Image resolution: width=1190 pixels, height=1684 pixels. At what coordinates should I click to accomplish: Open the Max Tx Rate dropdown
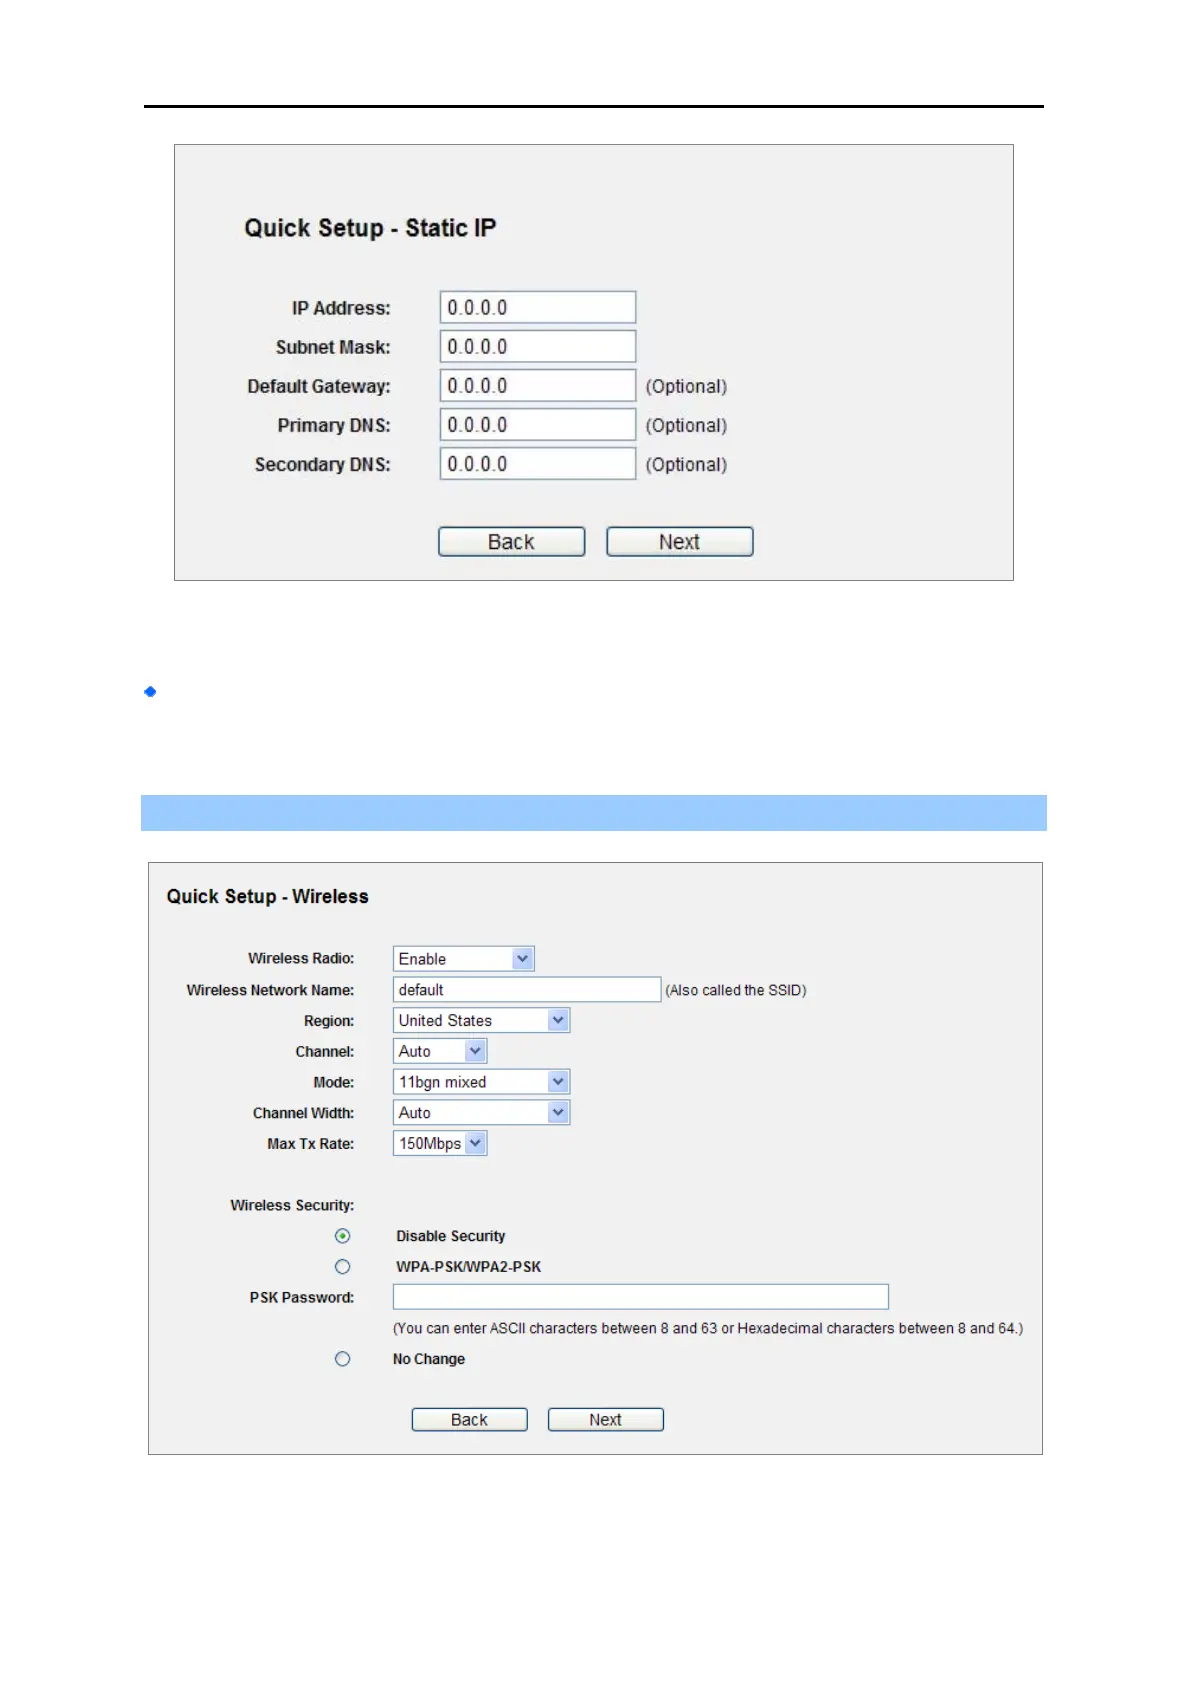pyautogui.click(x=440, y=1143)
